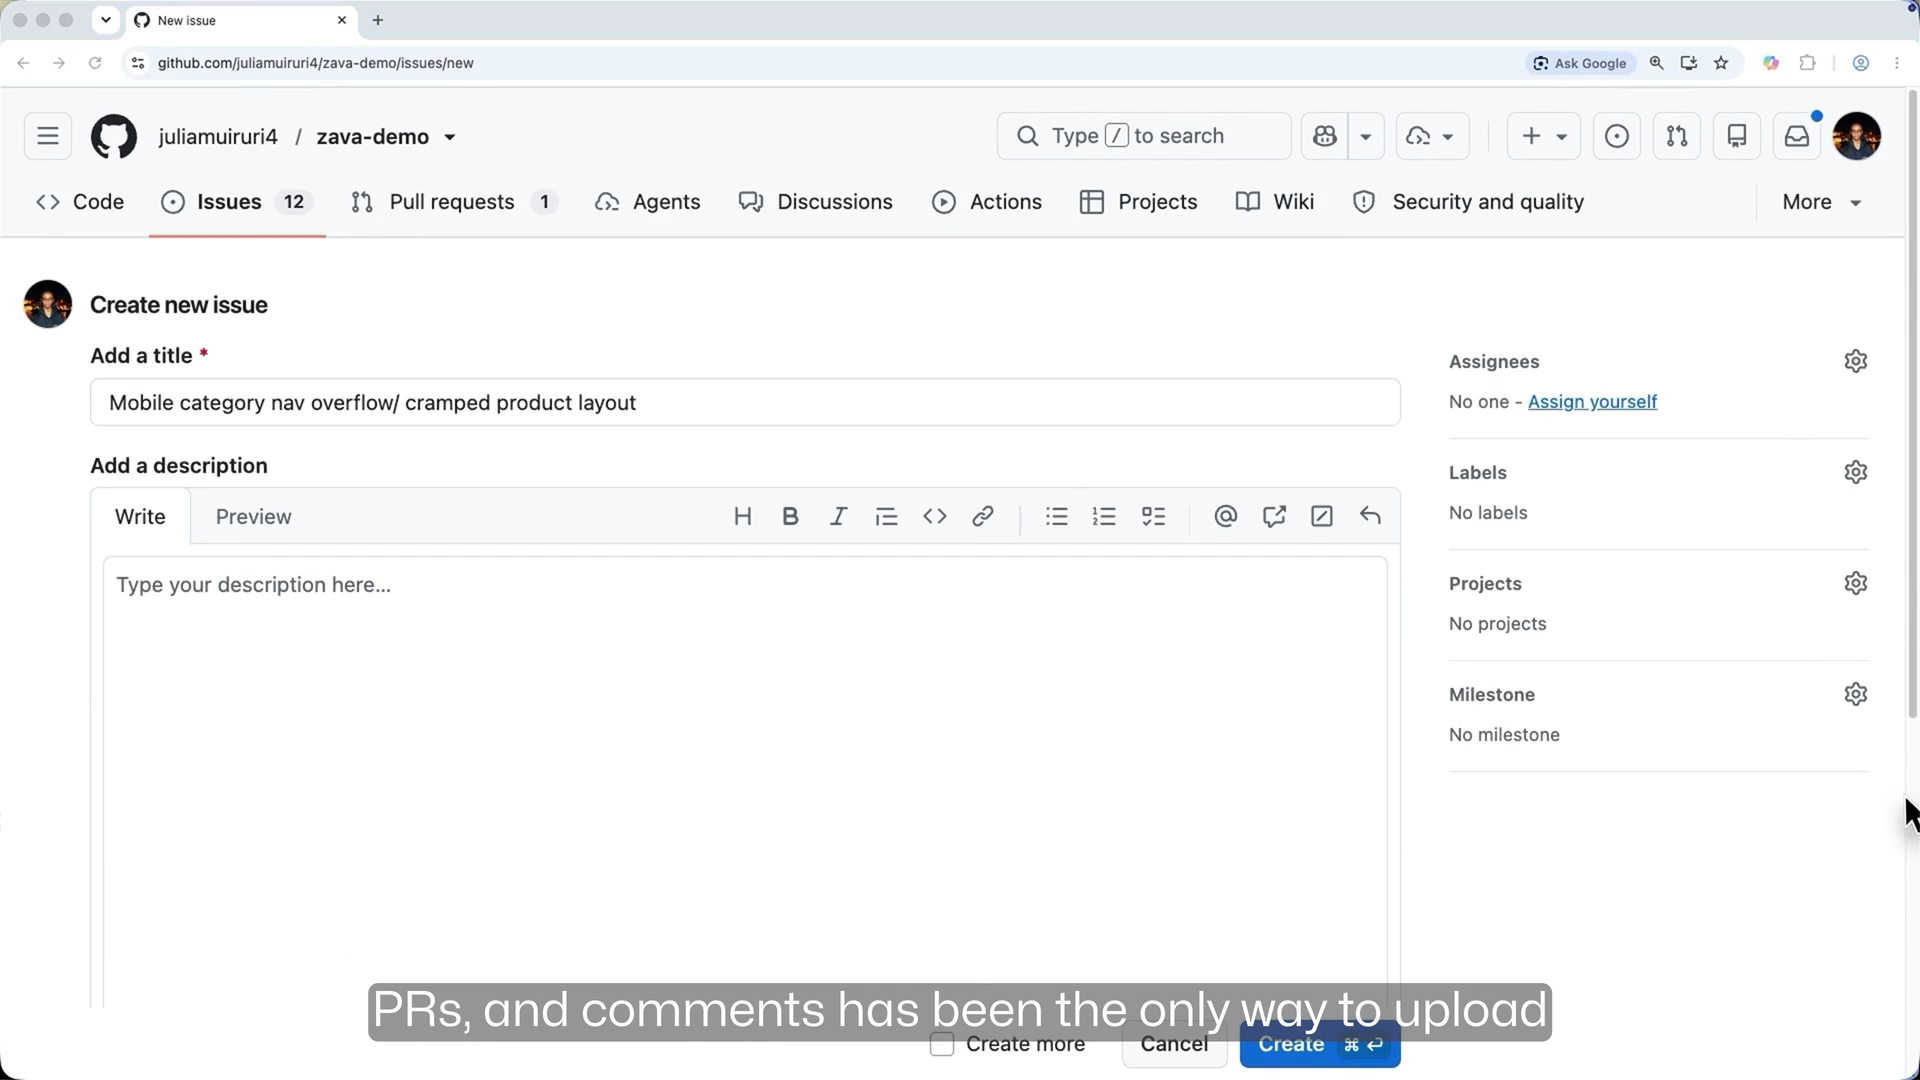Open juliamuiruri4 owner link
Image resolution: width=1920 pixels, height=1080 pixels.
point(218,137)
